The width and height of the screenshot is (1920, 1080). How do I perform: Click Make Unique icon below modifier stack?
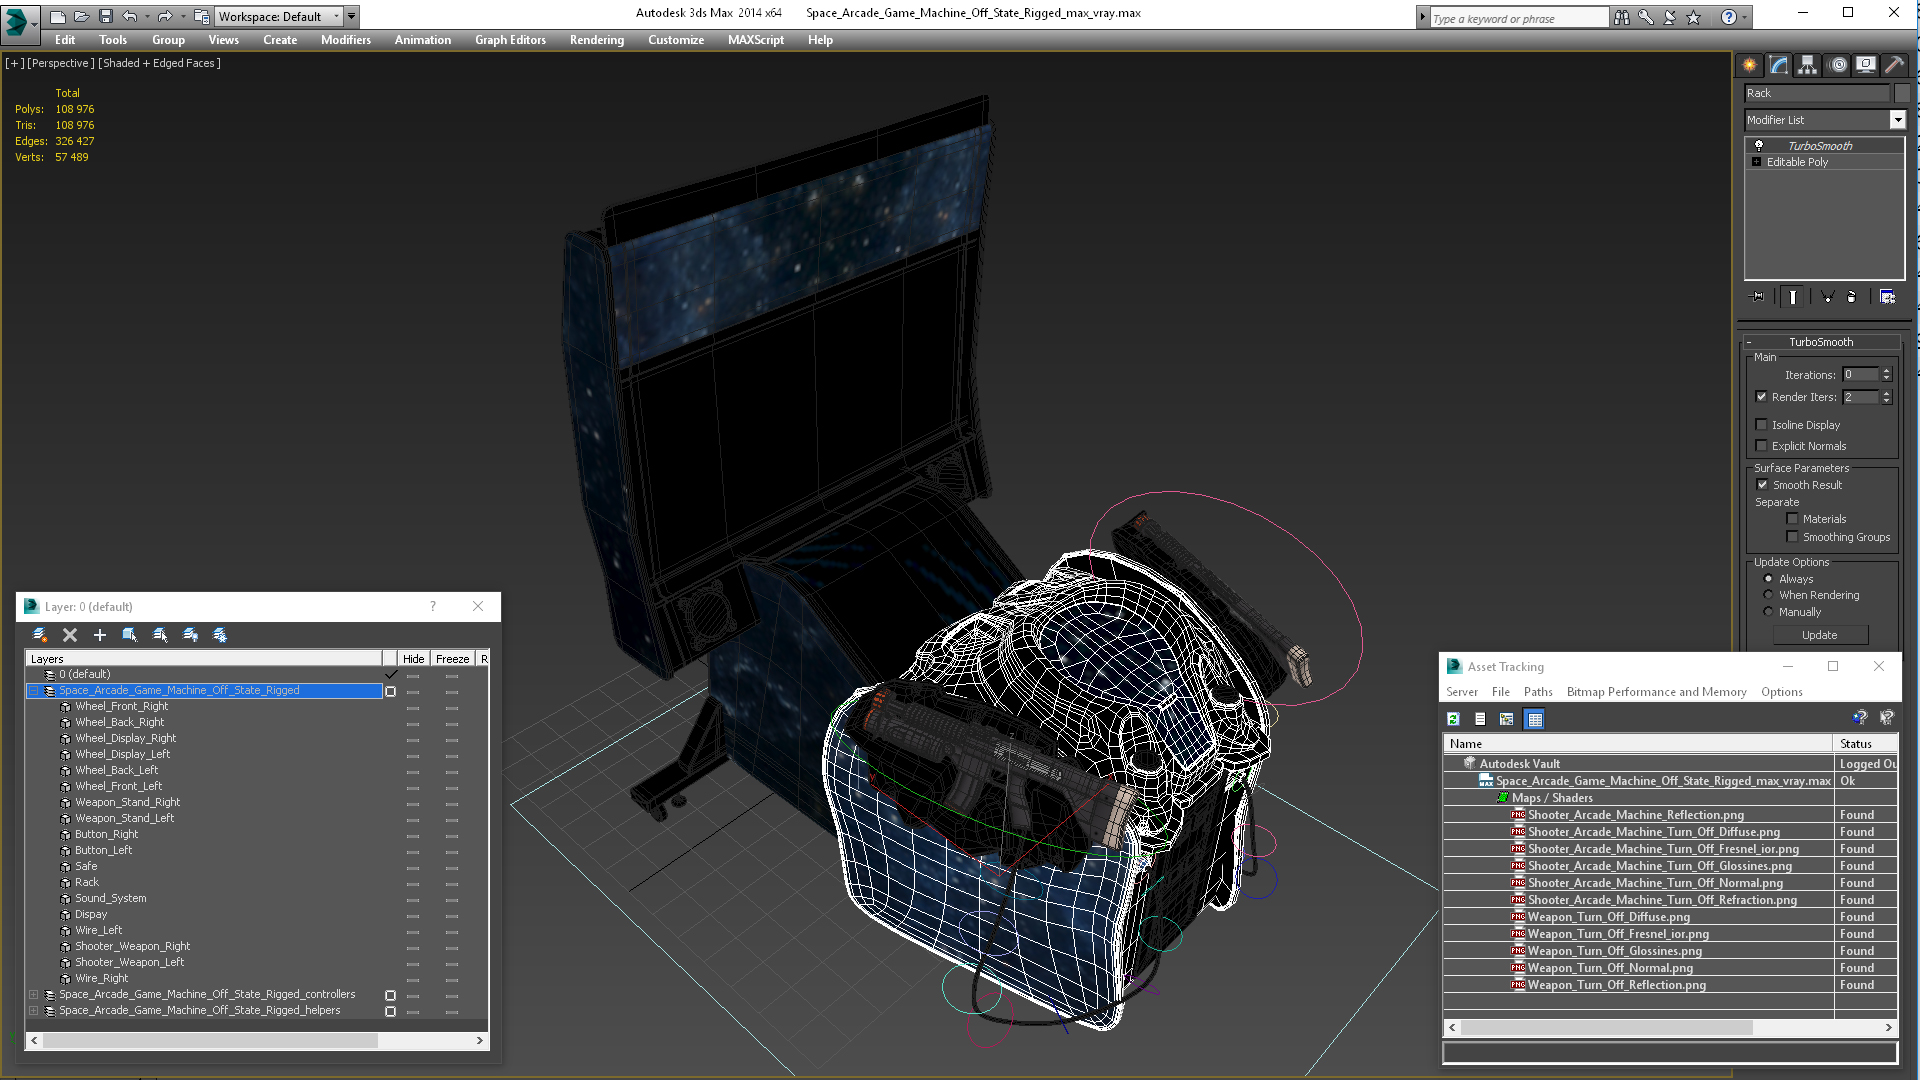point(1827,297)
